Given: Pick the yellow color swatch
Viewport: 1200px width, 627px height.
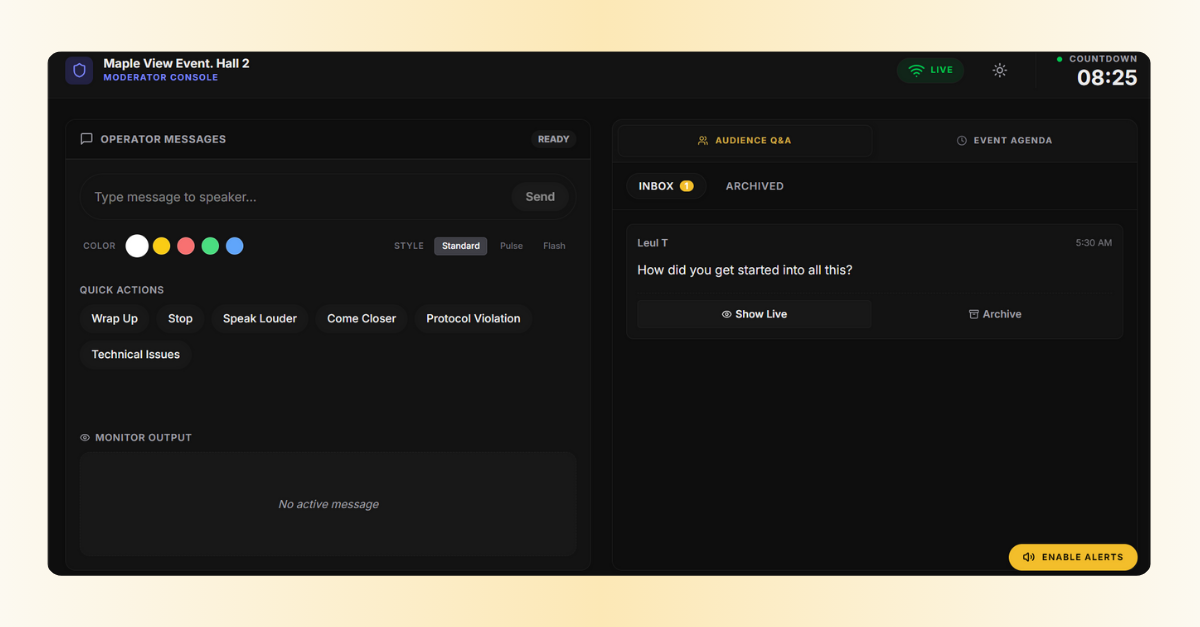Looking at the screenshot, I should 161,246.
